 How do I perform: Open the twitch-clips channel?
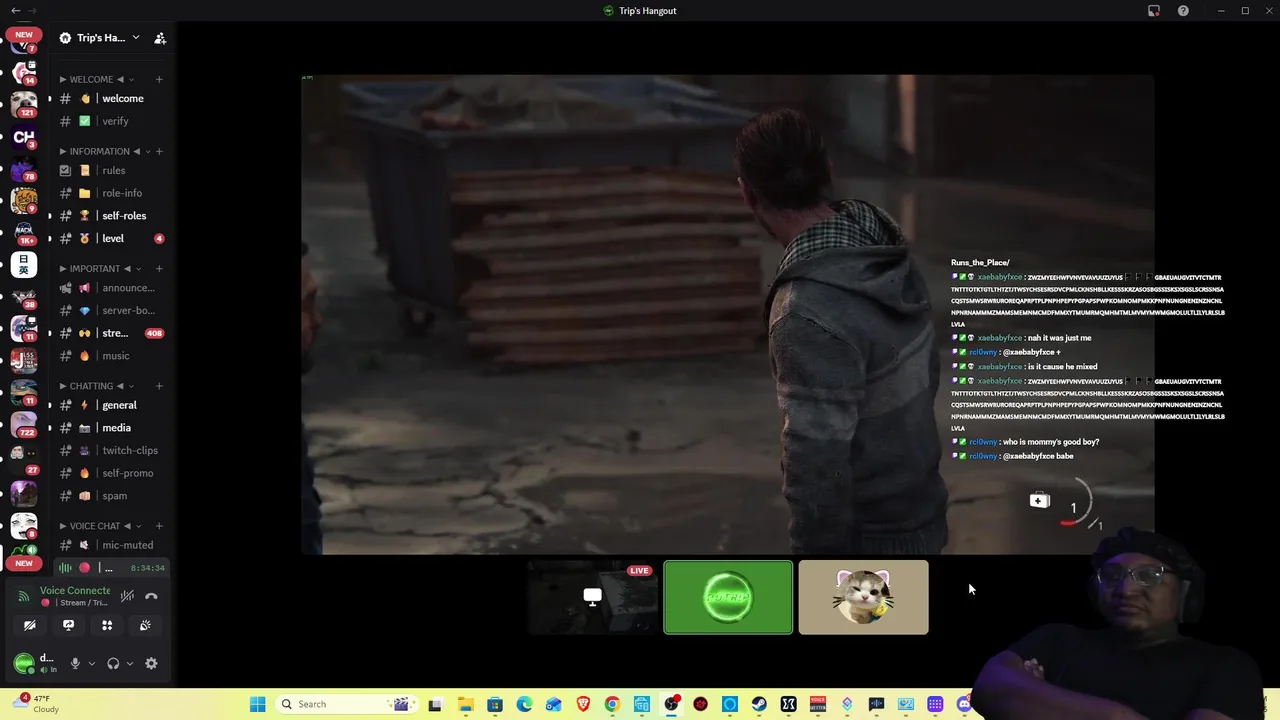[x=112, y=450]
